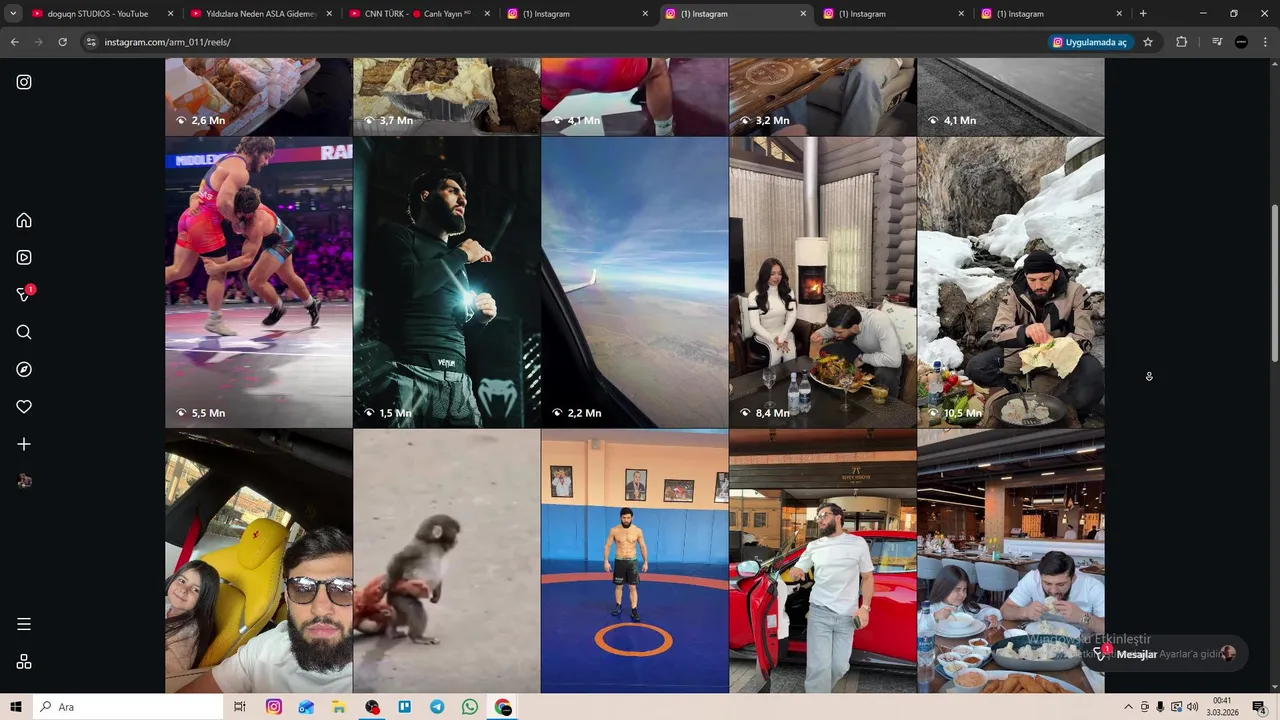Open browser extensions puzzle icon
1280x720 pixels.
(1181, 42)
